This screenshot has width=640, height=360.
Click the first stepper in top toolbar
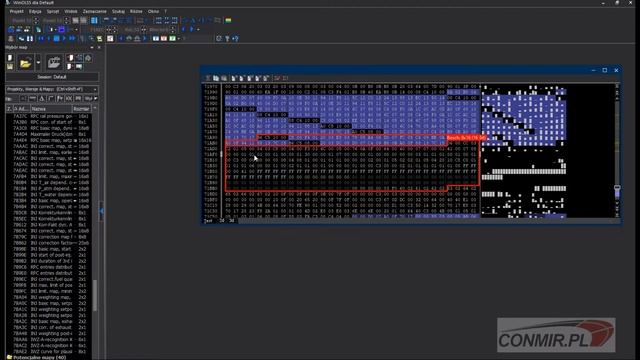click(x=36, y=20)
